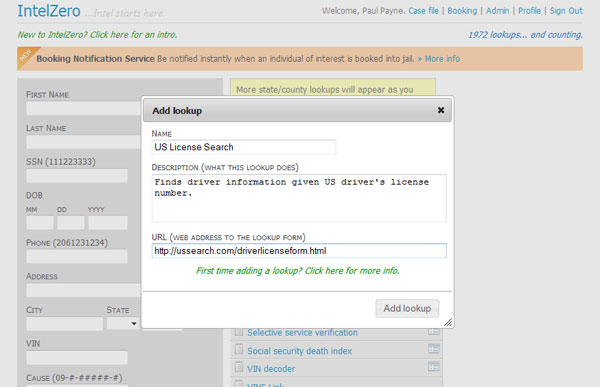Close the Add lookup dialog
Image resolution: width=600 pixels, height=387 pixels.
441,110
